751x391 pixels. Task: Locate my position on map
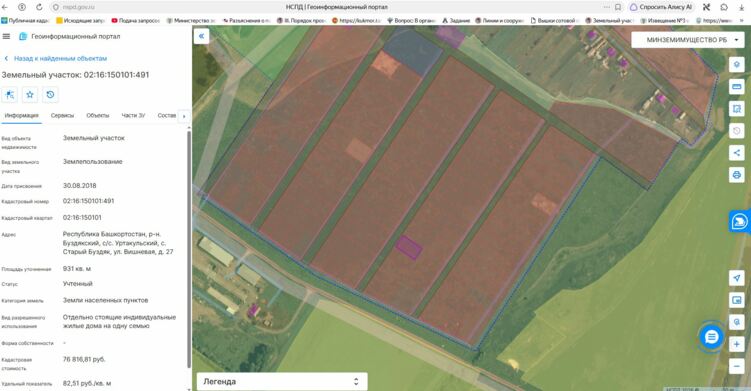tap(737, 278)
